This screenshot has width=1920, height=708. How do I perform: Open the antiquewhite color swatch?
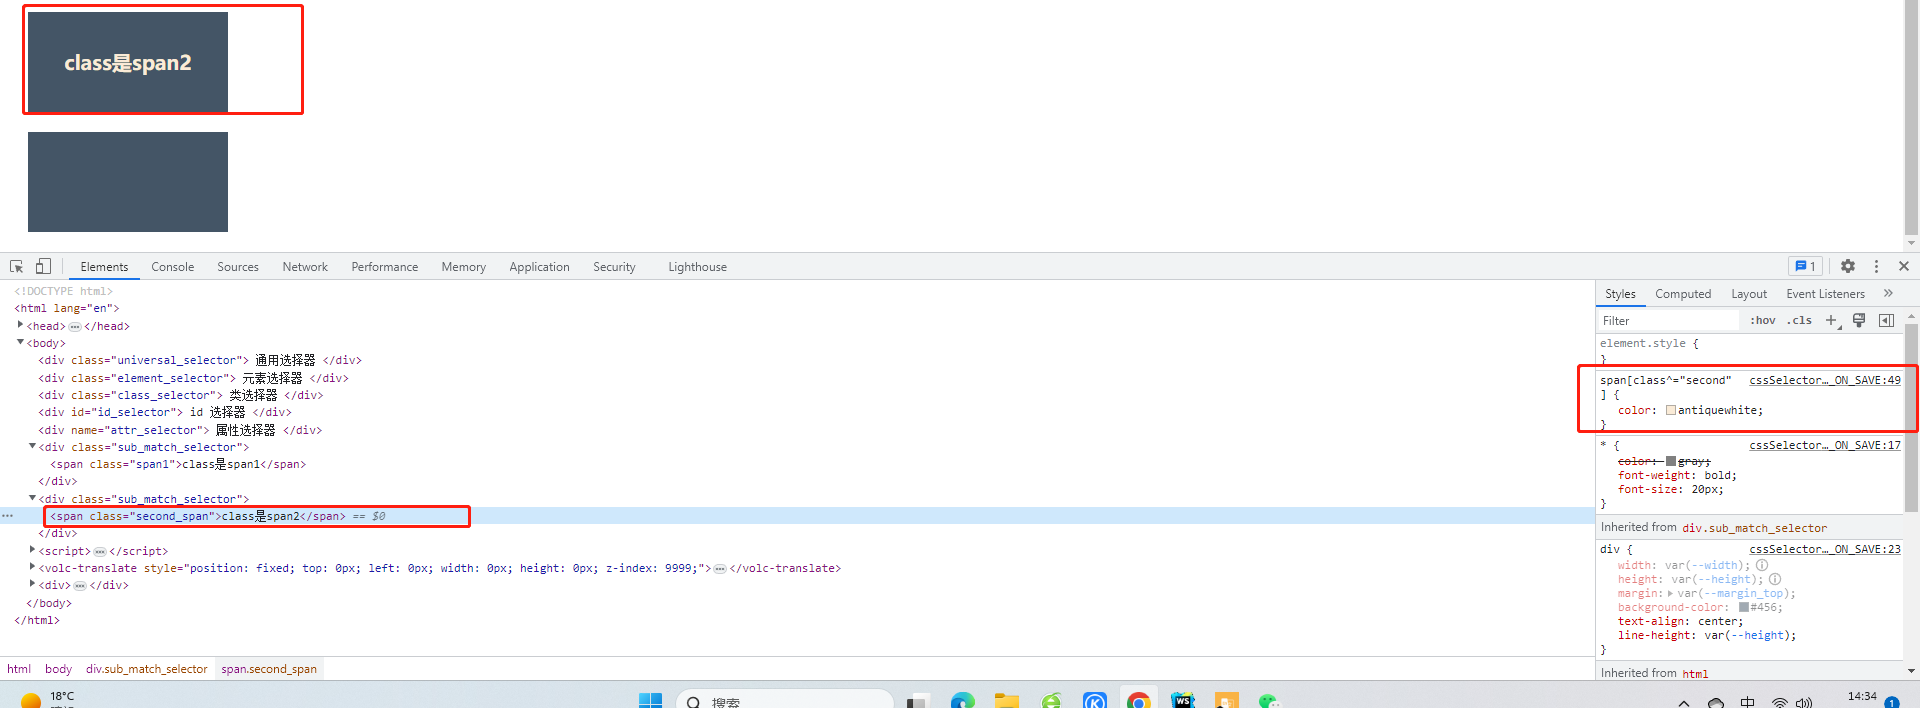point(1671,410)
